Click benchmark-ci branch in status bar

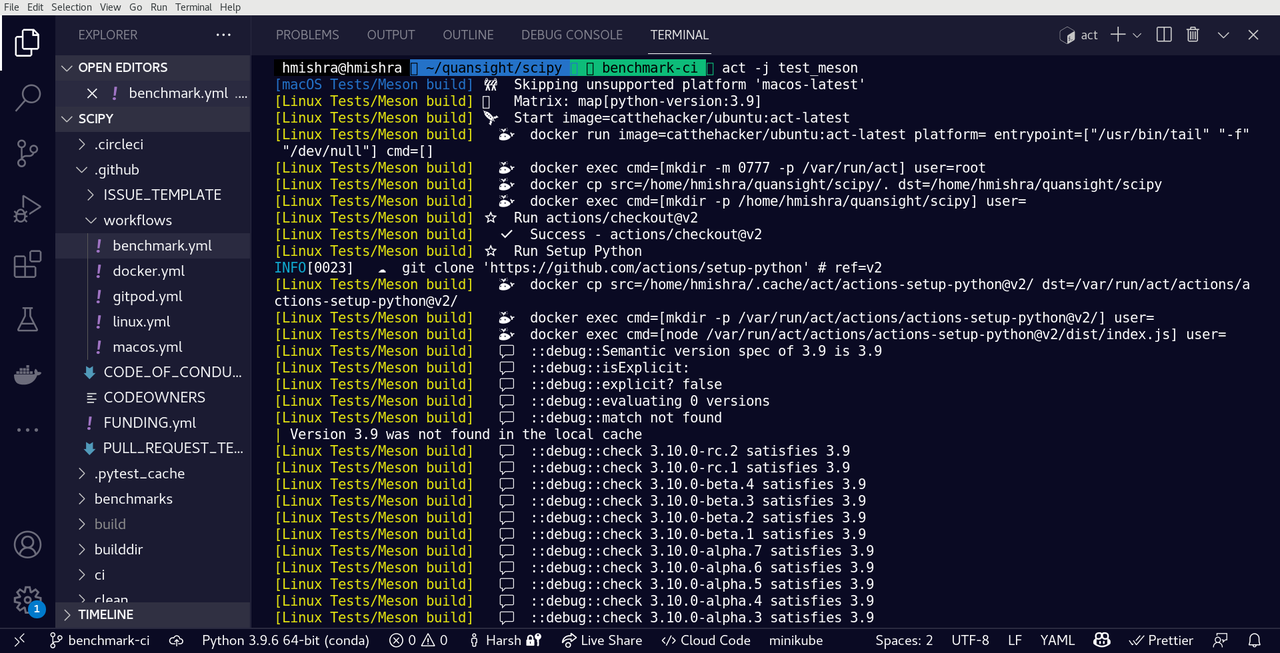click(x=100, y=640)
